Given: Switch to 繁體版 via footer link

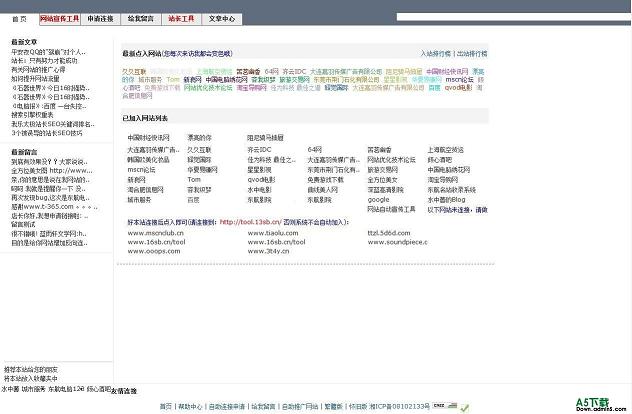Looking at the screenshot, I should pos(332,406).
